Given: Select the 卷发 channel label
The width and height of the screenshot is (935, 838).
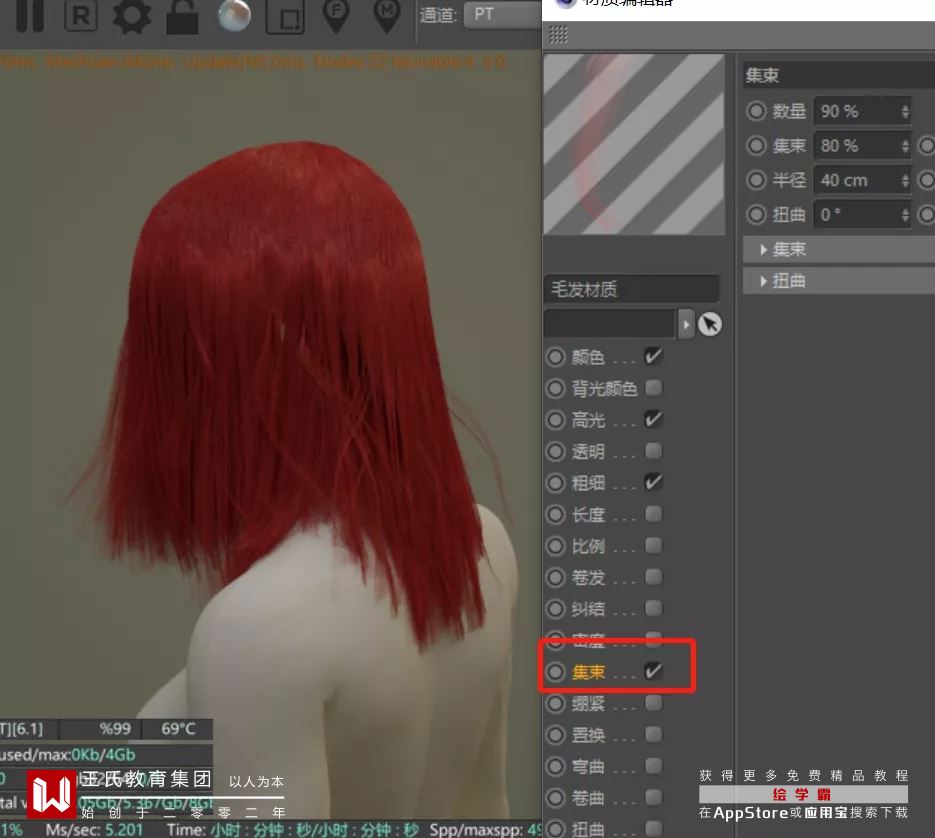Looking at the screenshot, I should [x=588, y=577].
